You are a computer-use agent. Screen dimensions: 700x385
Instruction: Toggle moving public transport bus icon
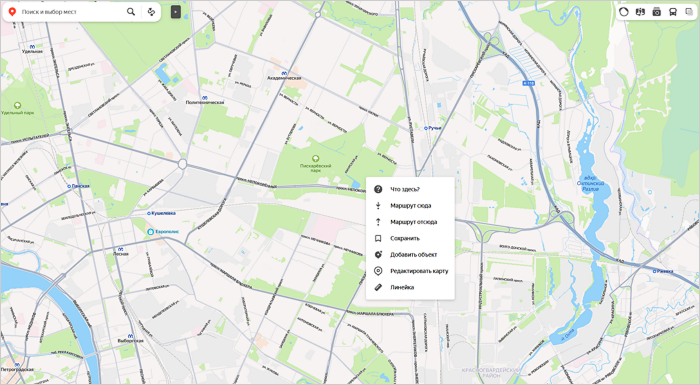672,12
